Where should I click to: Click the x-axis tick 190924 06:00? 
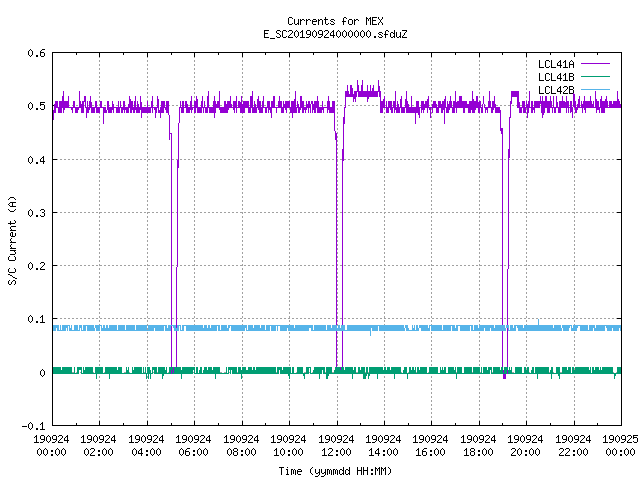pos(193,446)
